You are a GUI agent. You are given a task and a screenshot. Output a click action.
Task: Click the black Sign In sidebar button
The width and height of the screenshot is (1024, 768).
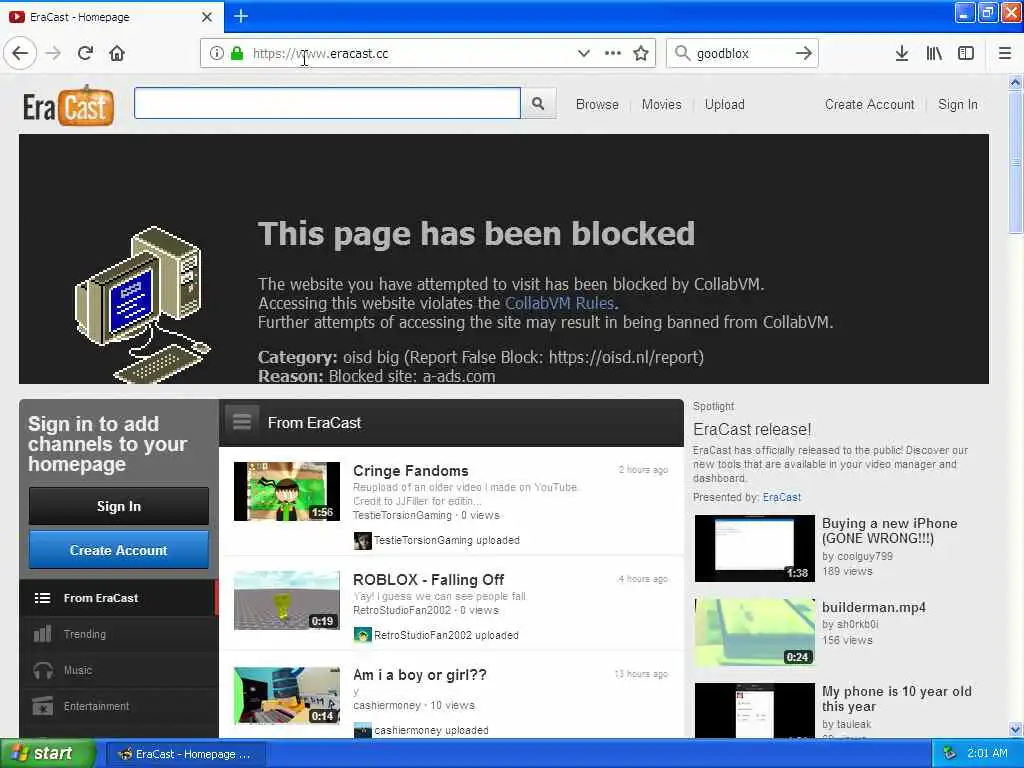click(119, 506)
